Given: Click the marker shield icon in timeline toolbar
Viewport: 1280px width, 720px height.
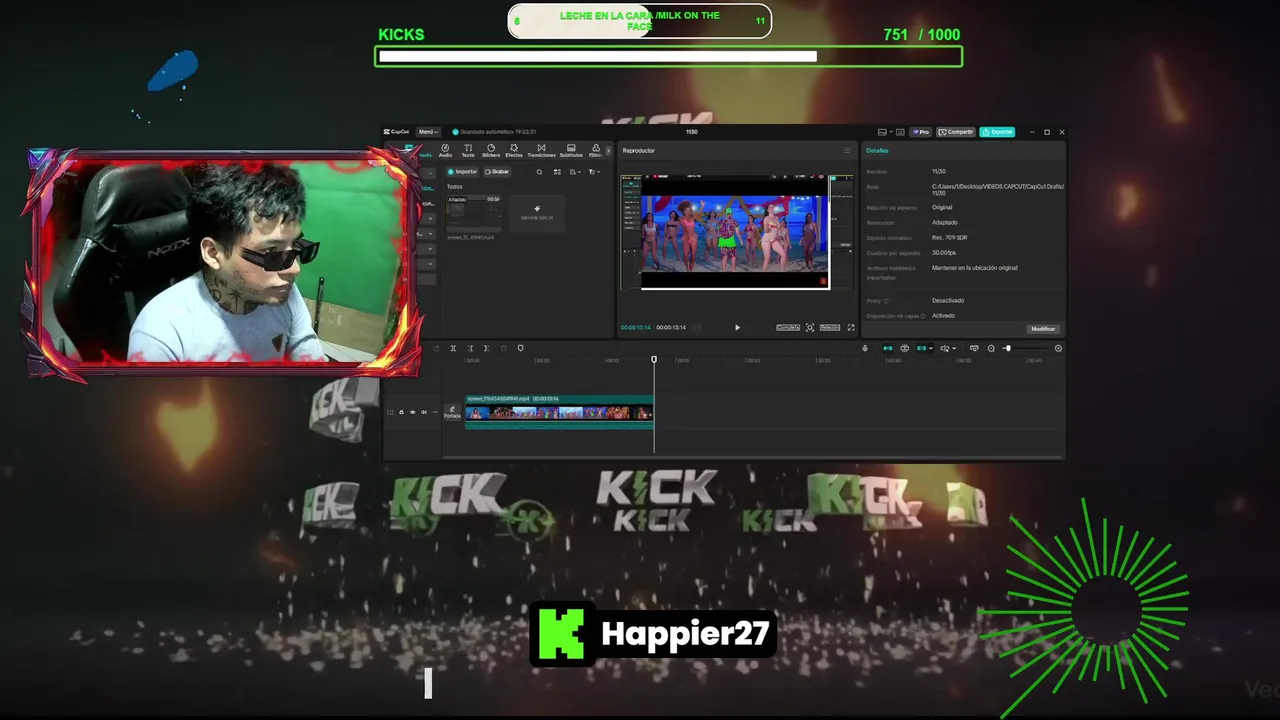Looking at the screenshot, I should (x=520, y=348).
